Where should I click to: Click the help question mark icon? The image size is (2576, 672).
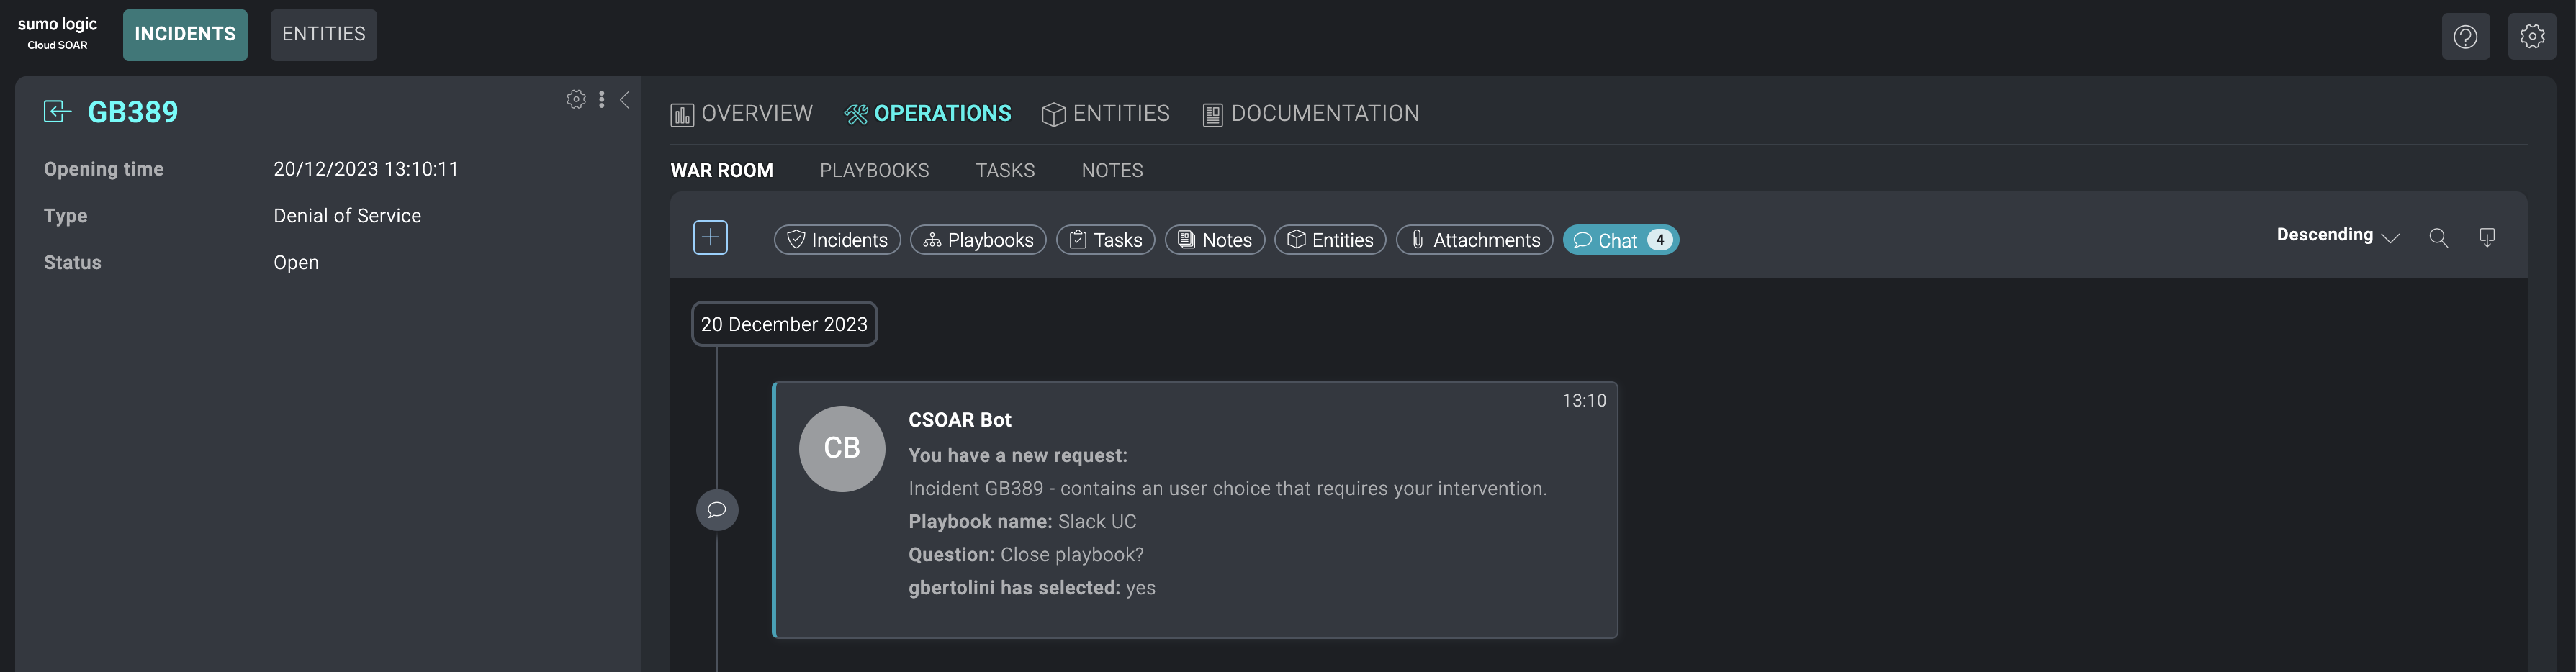2465,37
